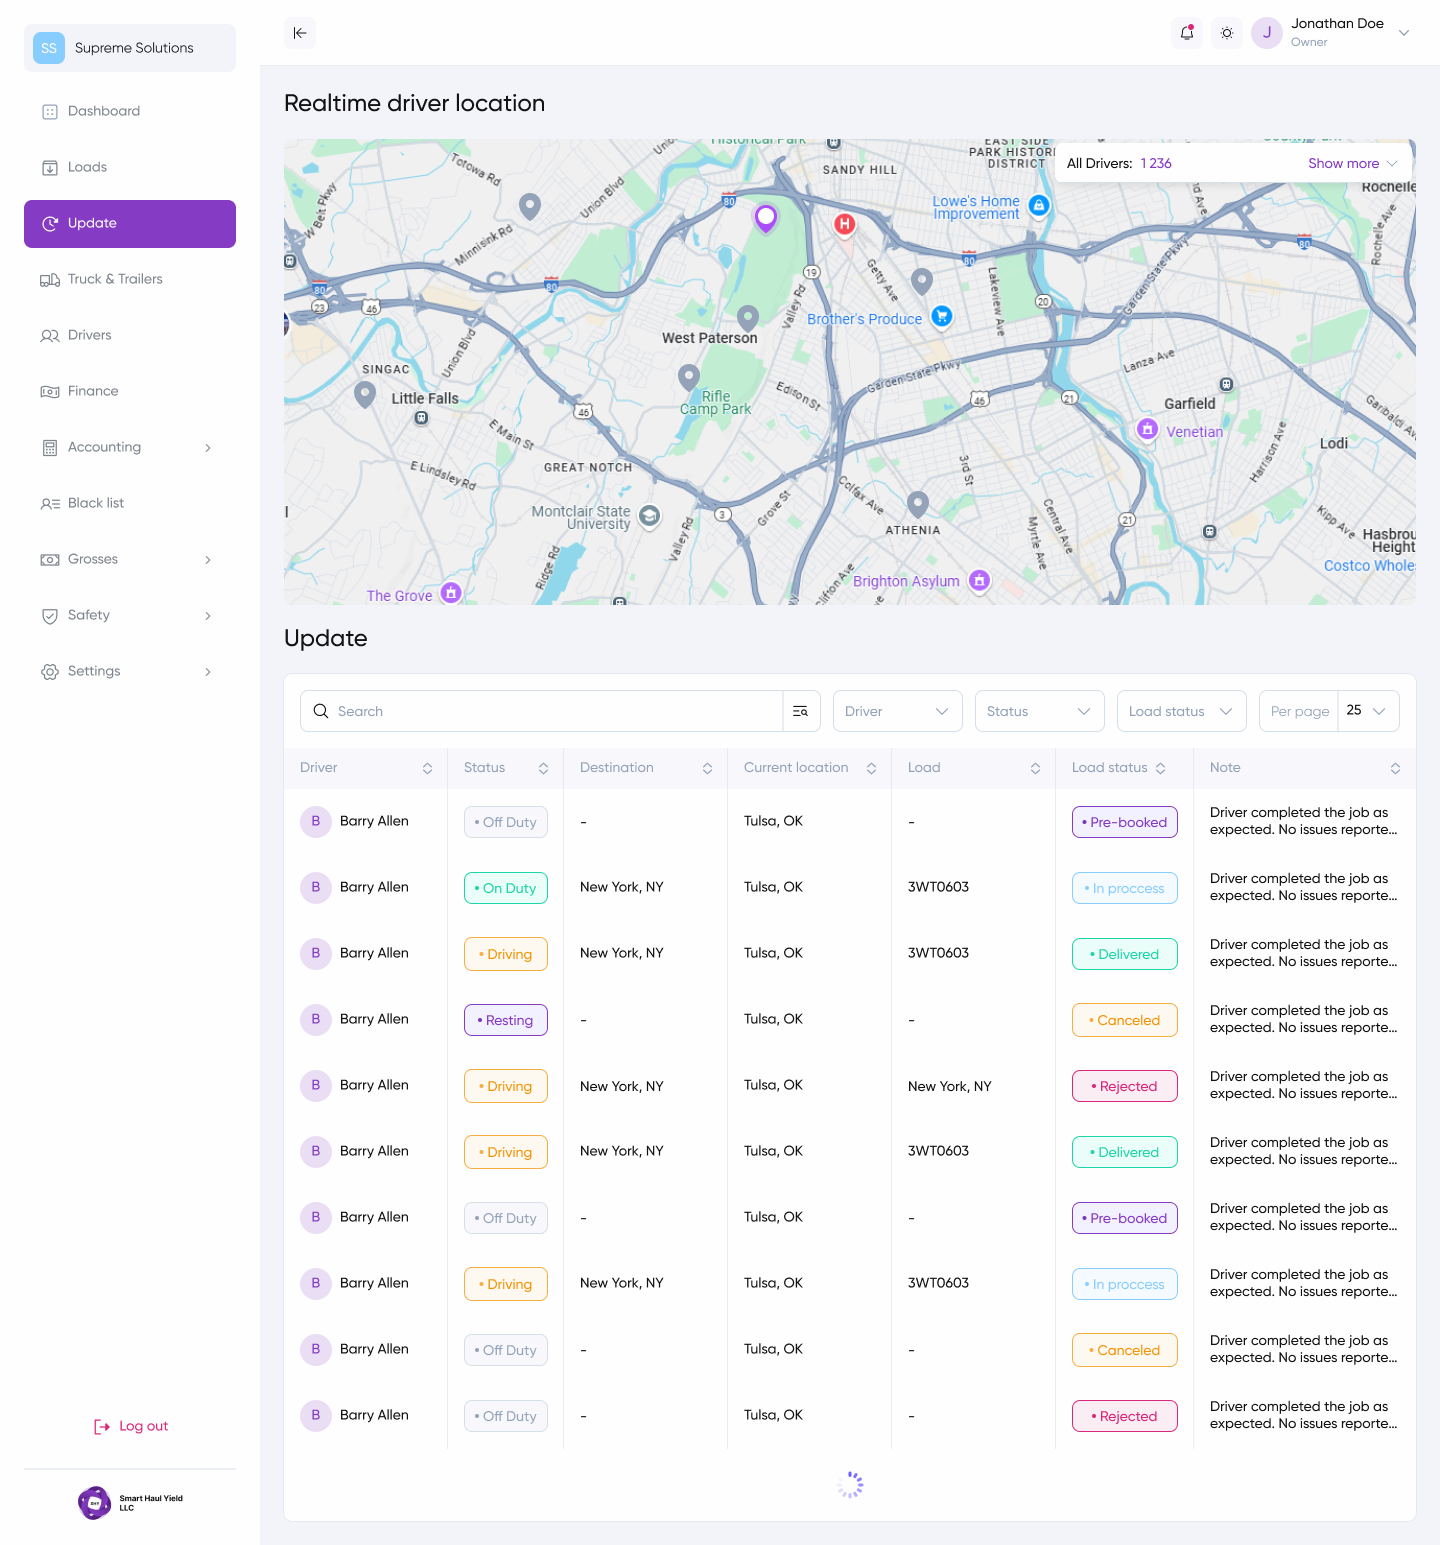The height and width of the screenshot is (1545, 1440).
Task: Open the search filter options icon
Action: click(801, 711)
